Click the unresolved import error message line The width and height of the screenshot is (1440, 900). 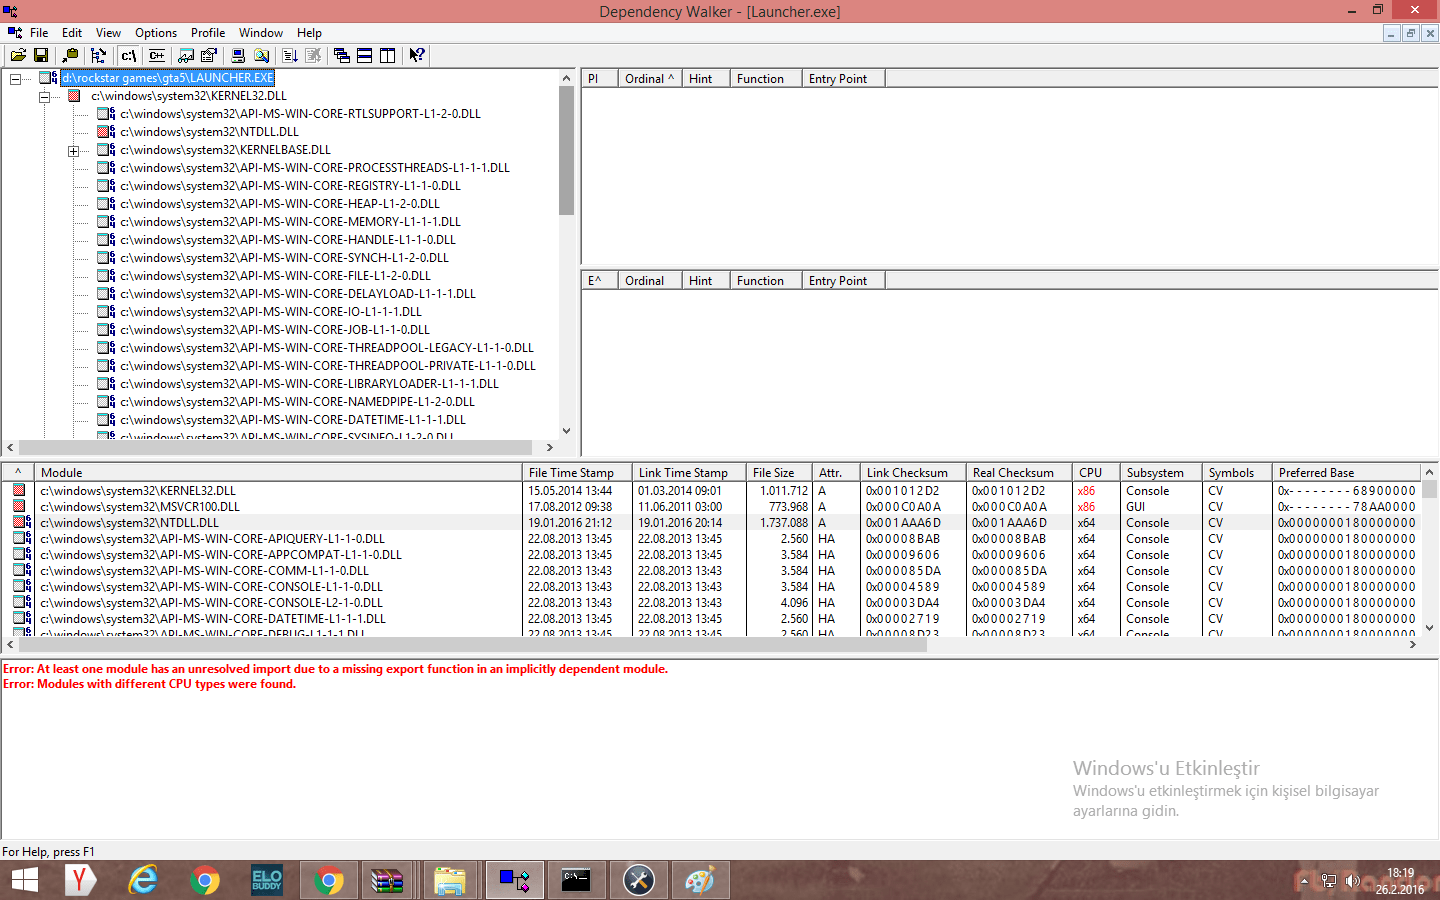tap(335, 669)
